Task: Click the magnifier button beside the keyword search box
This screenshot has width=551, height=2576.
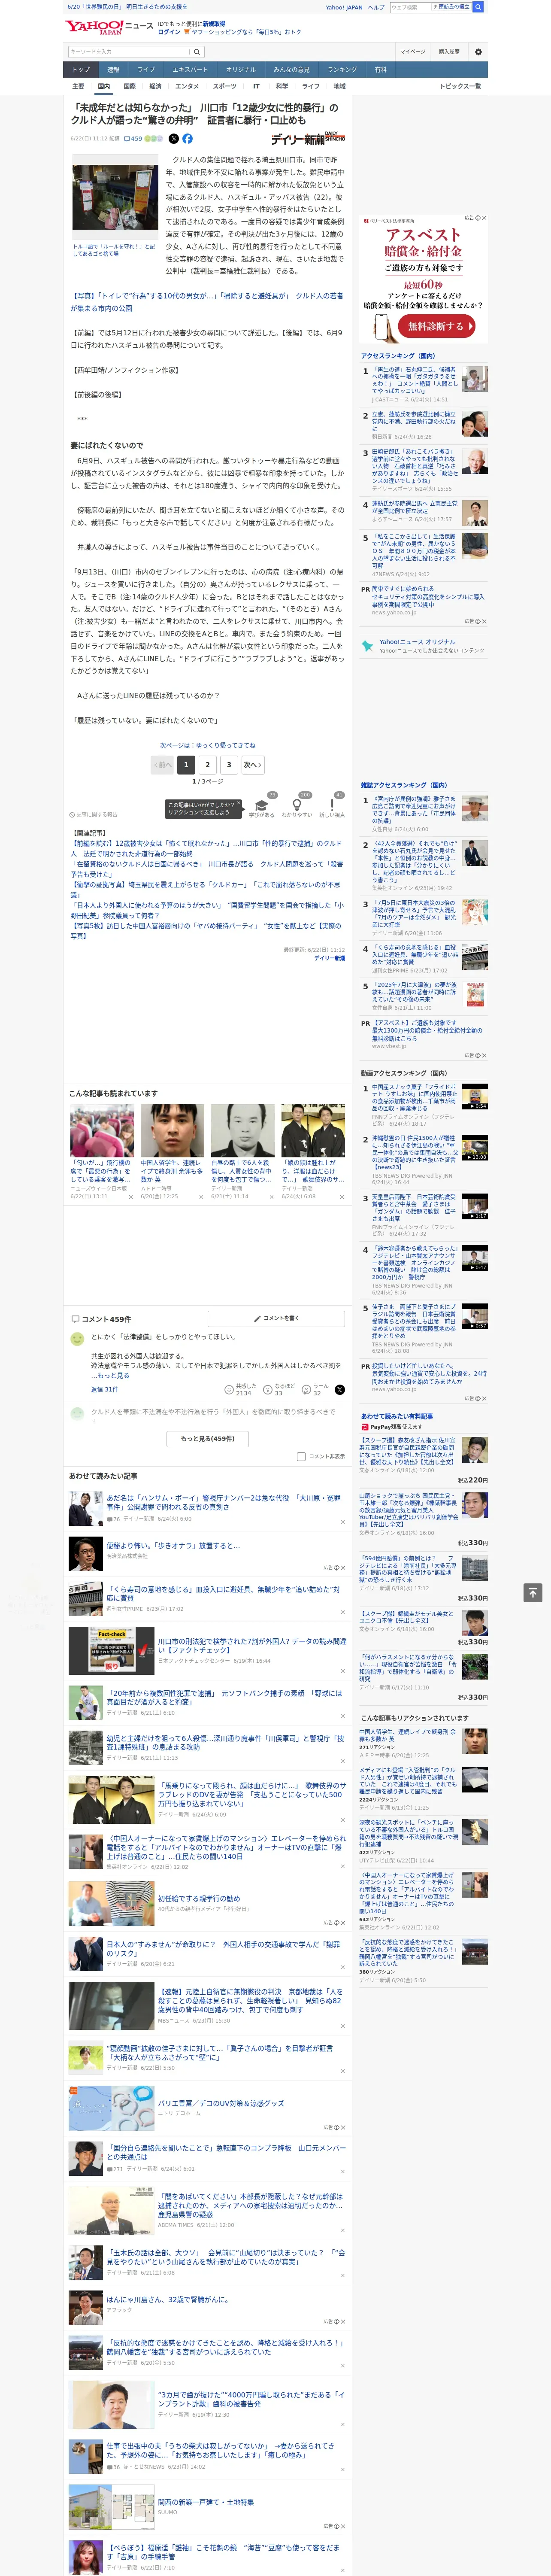Action: (197, 51)
